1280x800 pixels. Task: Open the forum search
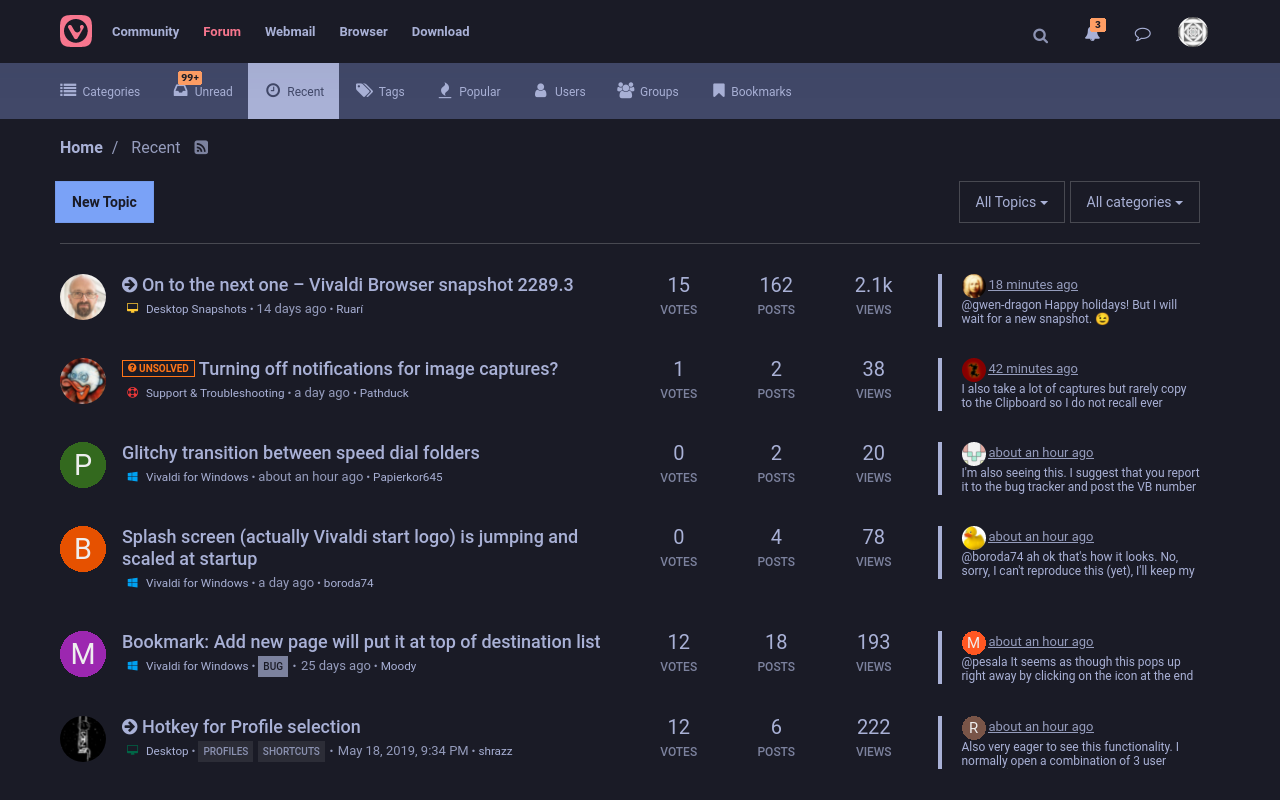(x=1040, y=35)
